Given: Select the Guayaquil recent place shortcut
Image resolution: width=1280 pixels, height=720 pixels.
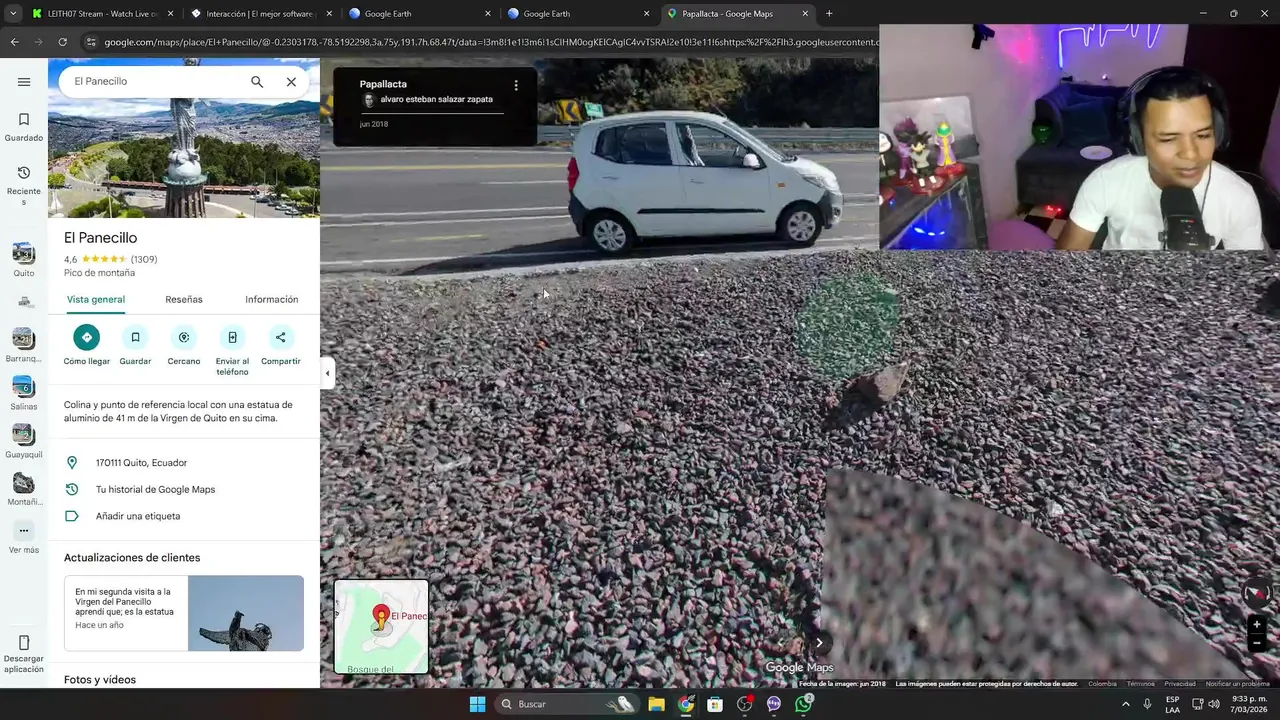Looking at the screenshot, I should (24, 441).
